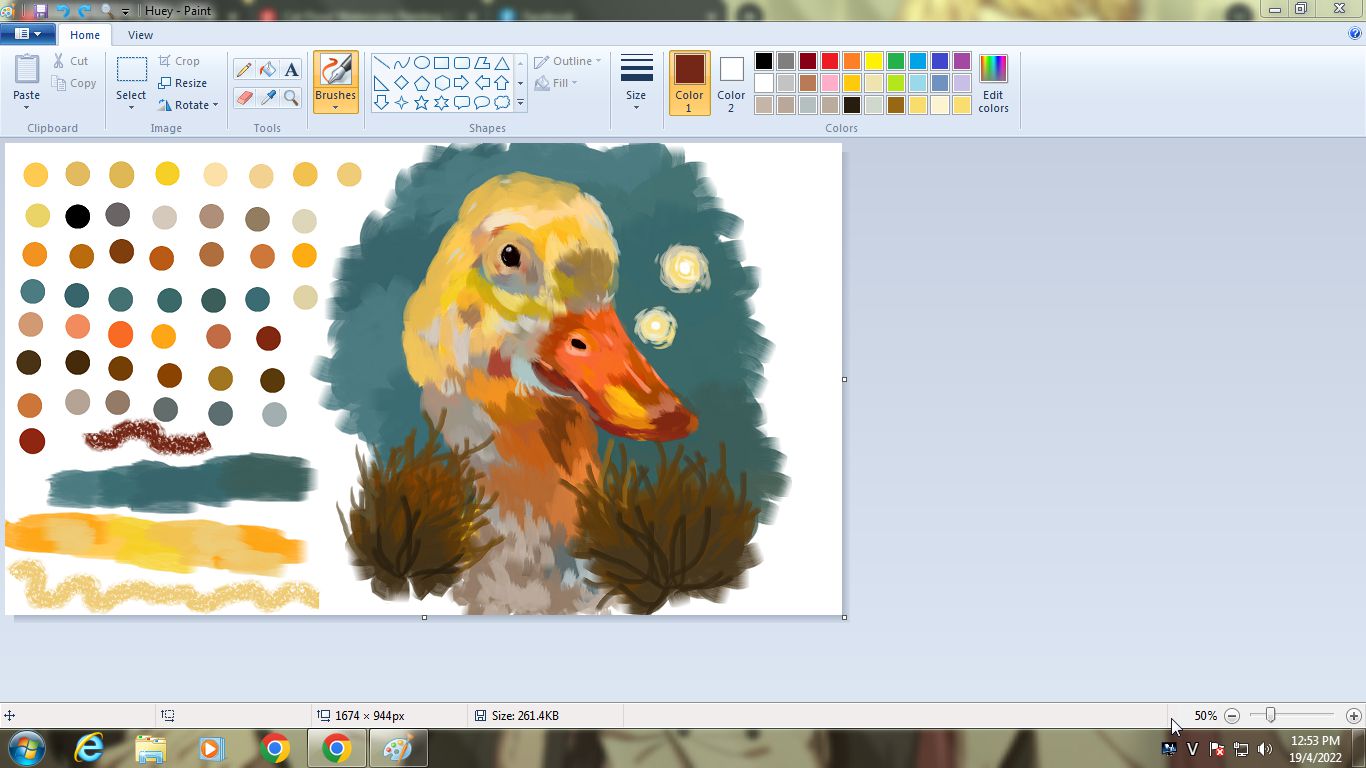This screenshot has height=768, width=1366.
Task: Switch to the View tab
Action: point(140,35)
